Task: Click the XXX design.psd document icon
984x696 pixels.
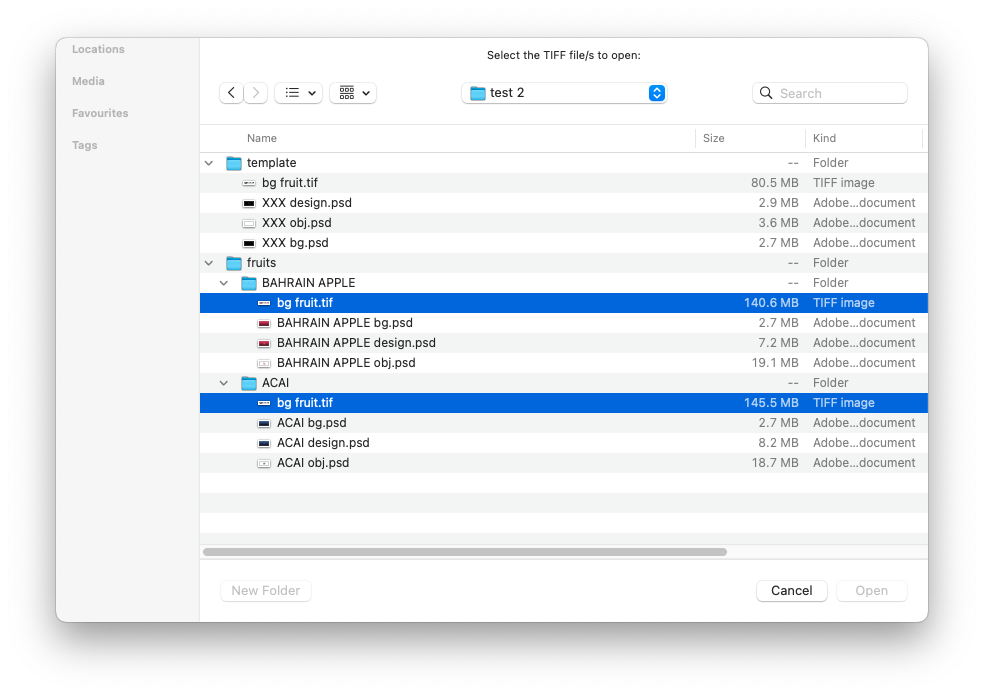Action: tap(248, 202)
